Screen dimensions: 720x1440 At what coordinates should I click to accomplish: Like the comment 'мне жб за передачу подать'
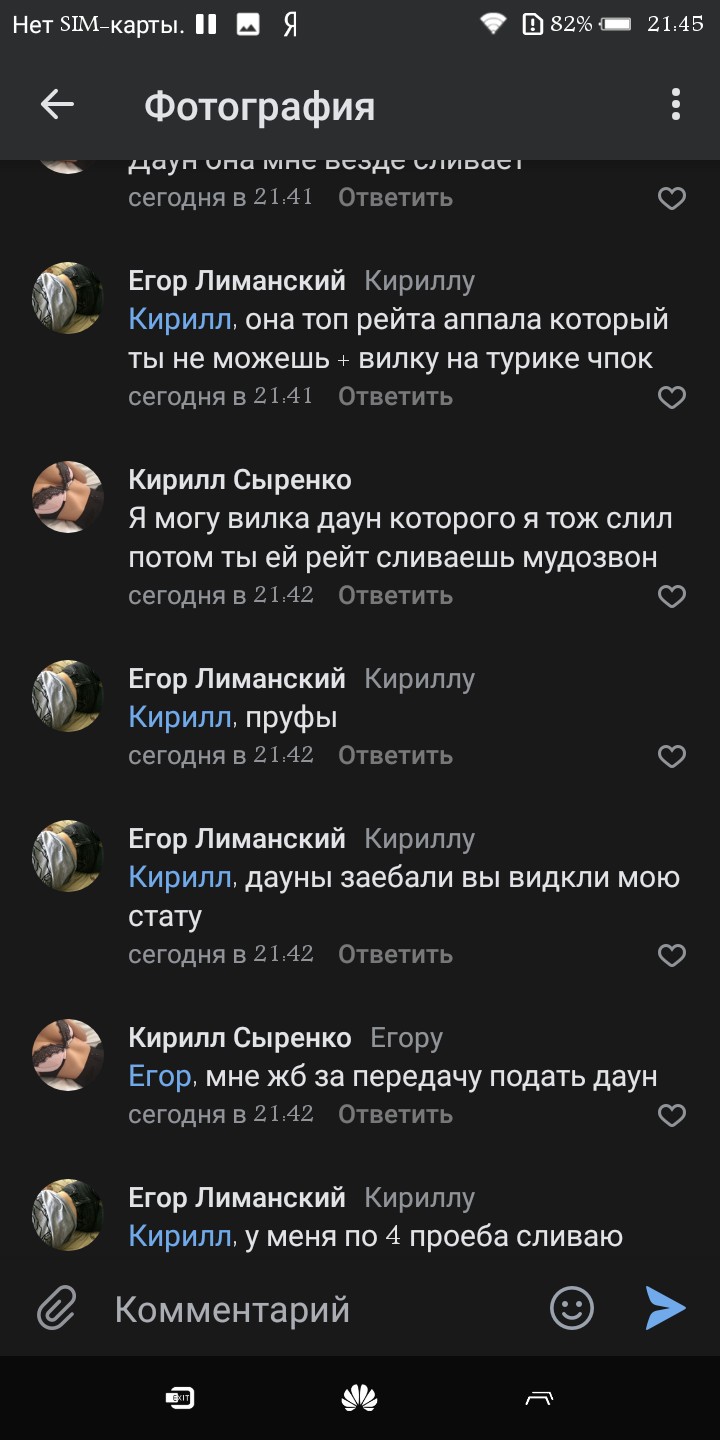[672, 1114]
